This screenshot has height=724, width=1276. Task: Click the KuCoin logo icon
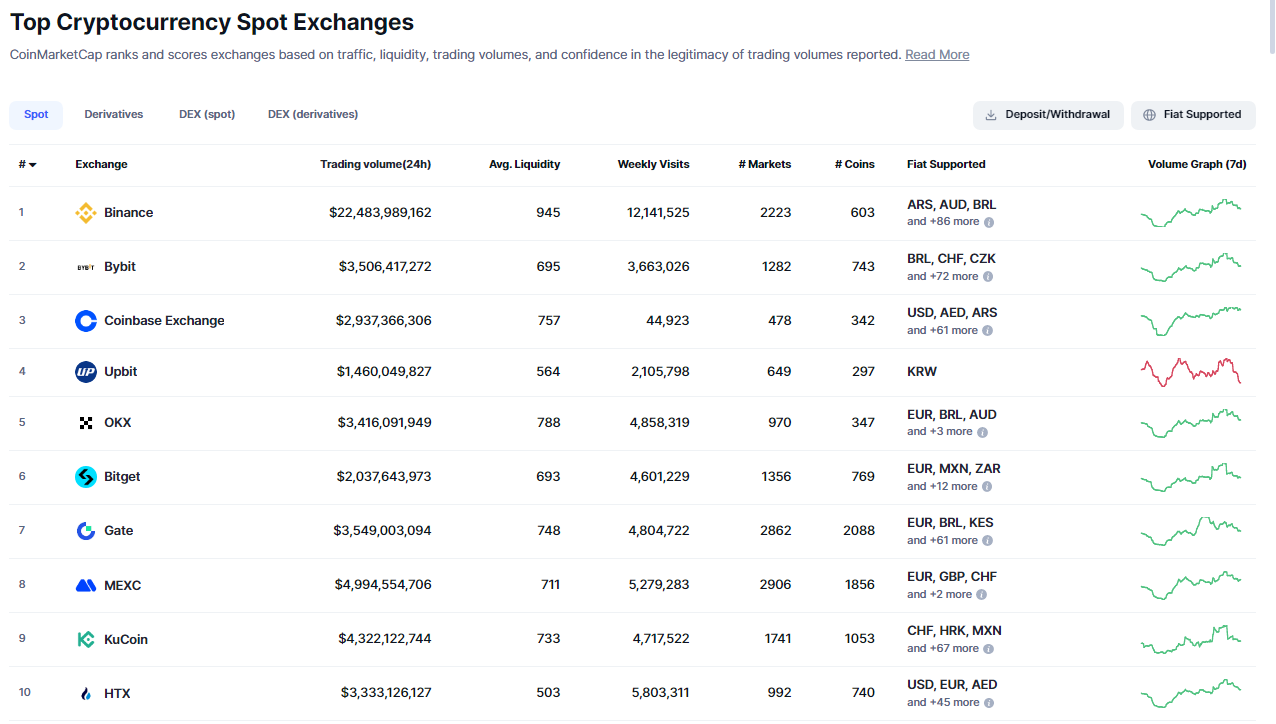tap(86, 639)
